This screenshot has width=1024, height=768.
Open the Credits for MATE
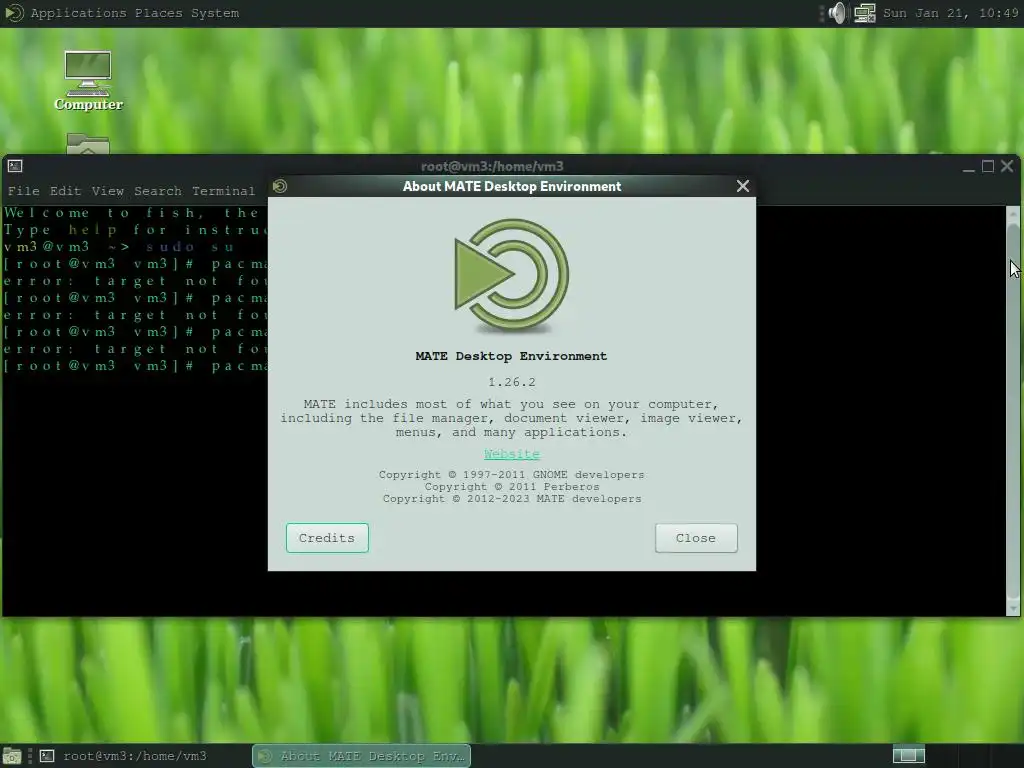coord(327,537)
